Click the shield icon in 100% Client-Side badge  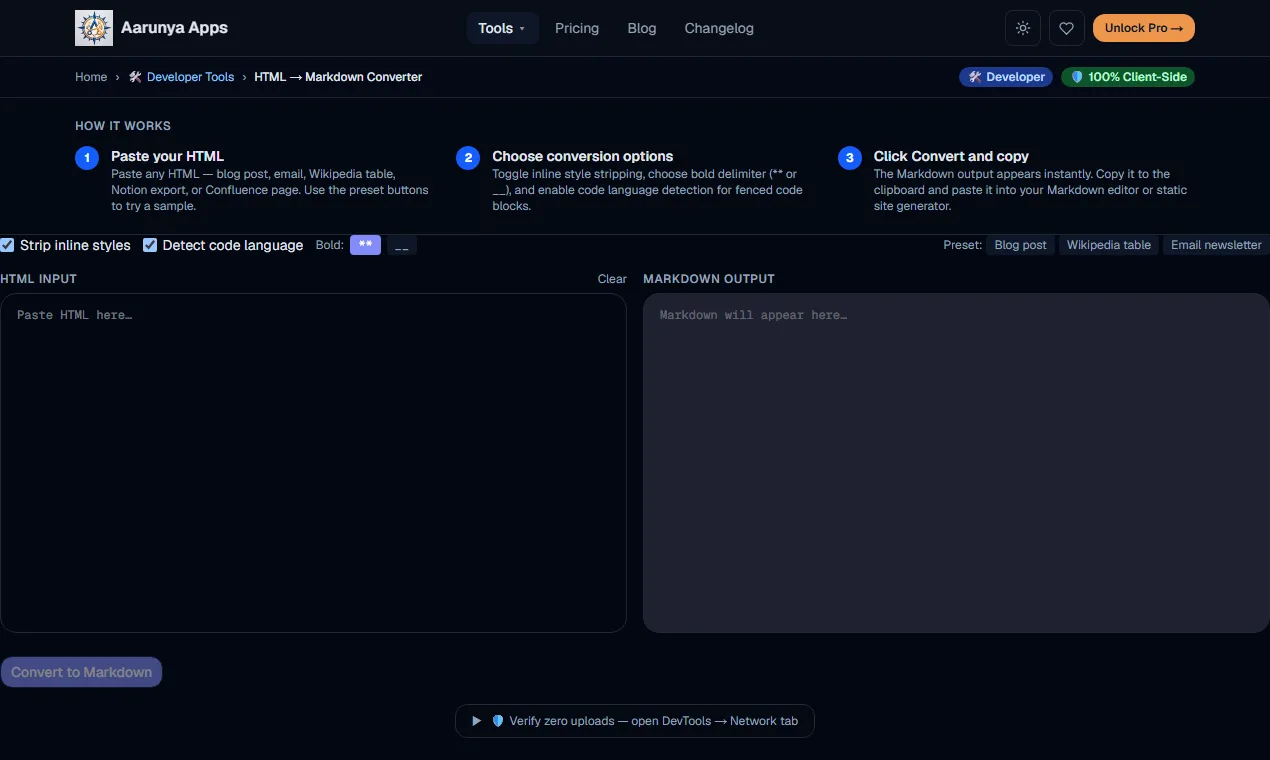(x=1077, y=77)
